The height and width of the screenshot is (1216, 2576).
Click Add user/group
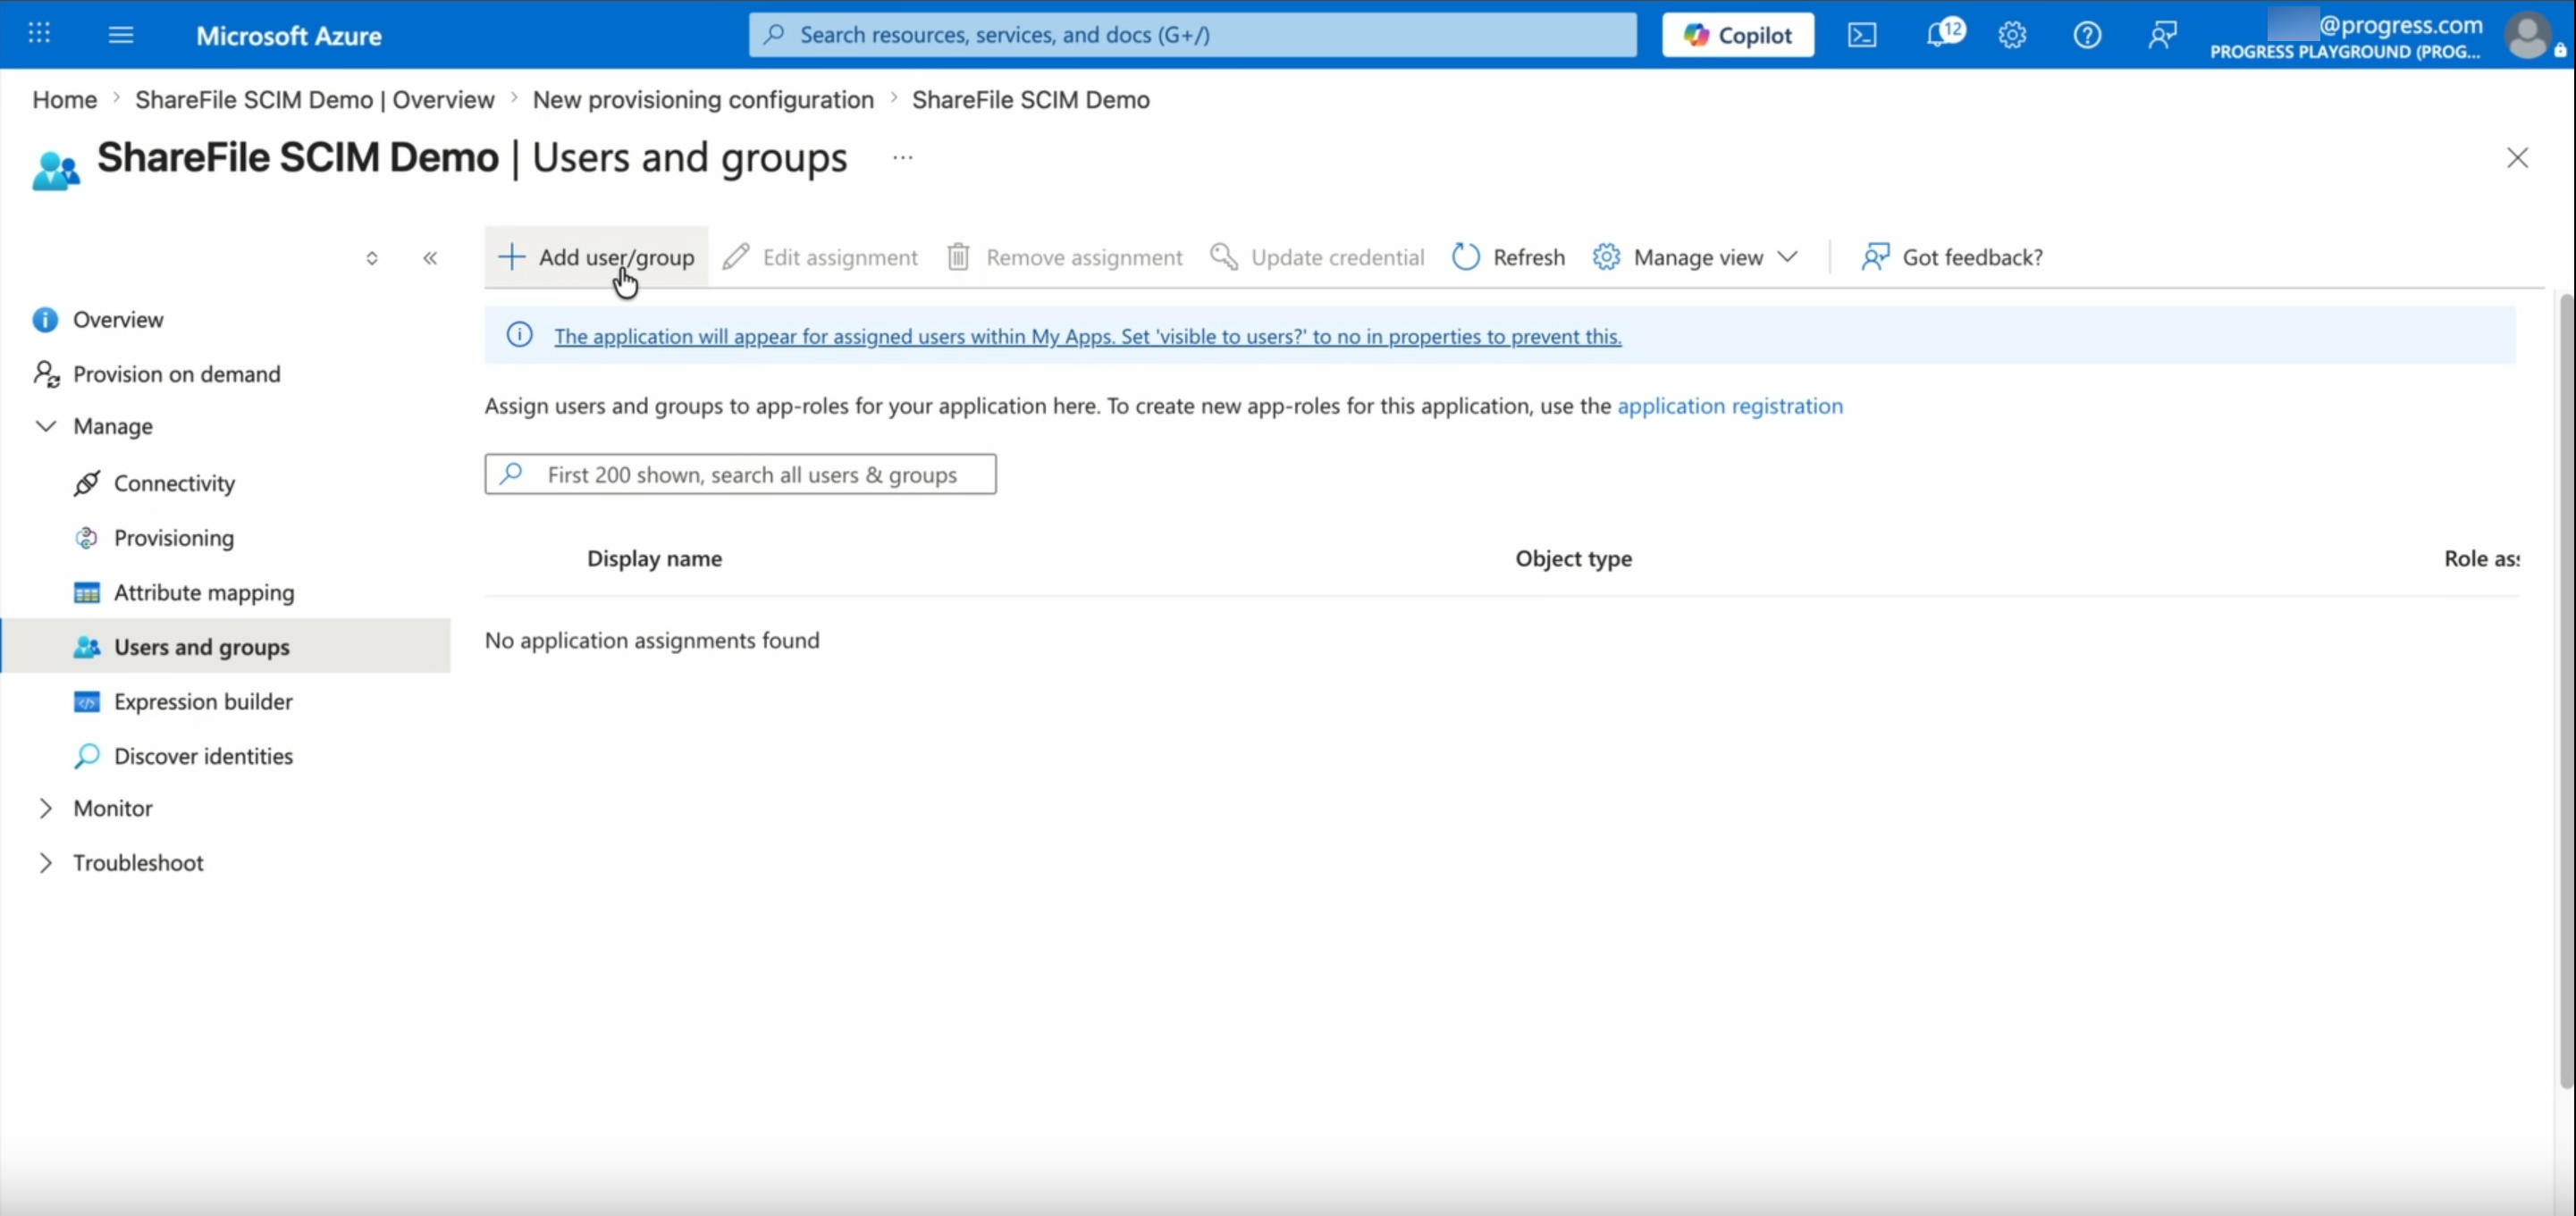tap(596, 257)
